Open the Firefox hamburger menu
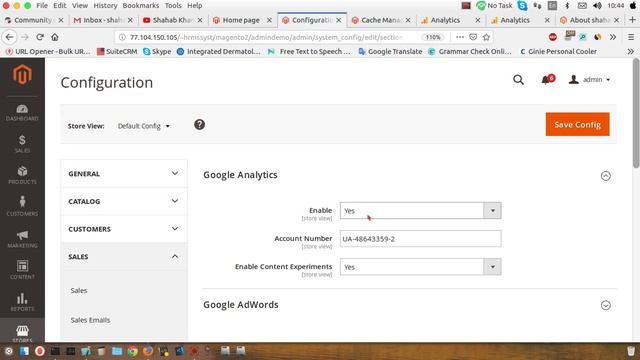 click(x=631, y=37)
